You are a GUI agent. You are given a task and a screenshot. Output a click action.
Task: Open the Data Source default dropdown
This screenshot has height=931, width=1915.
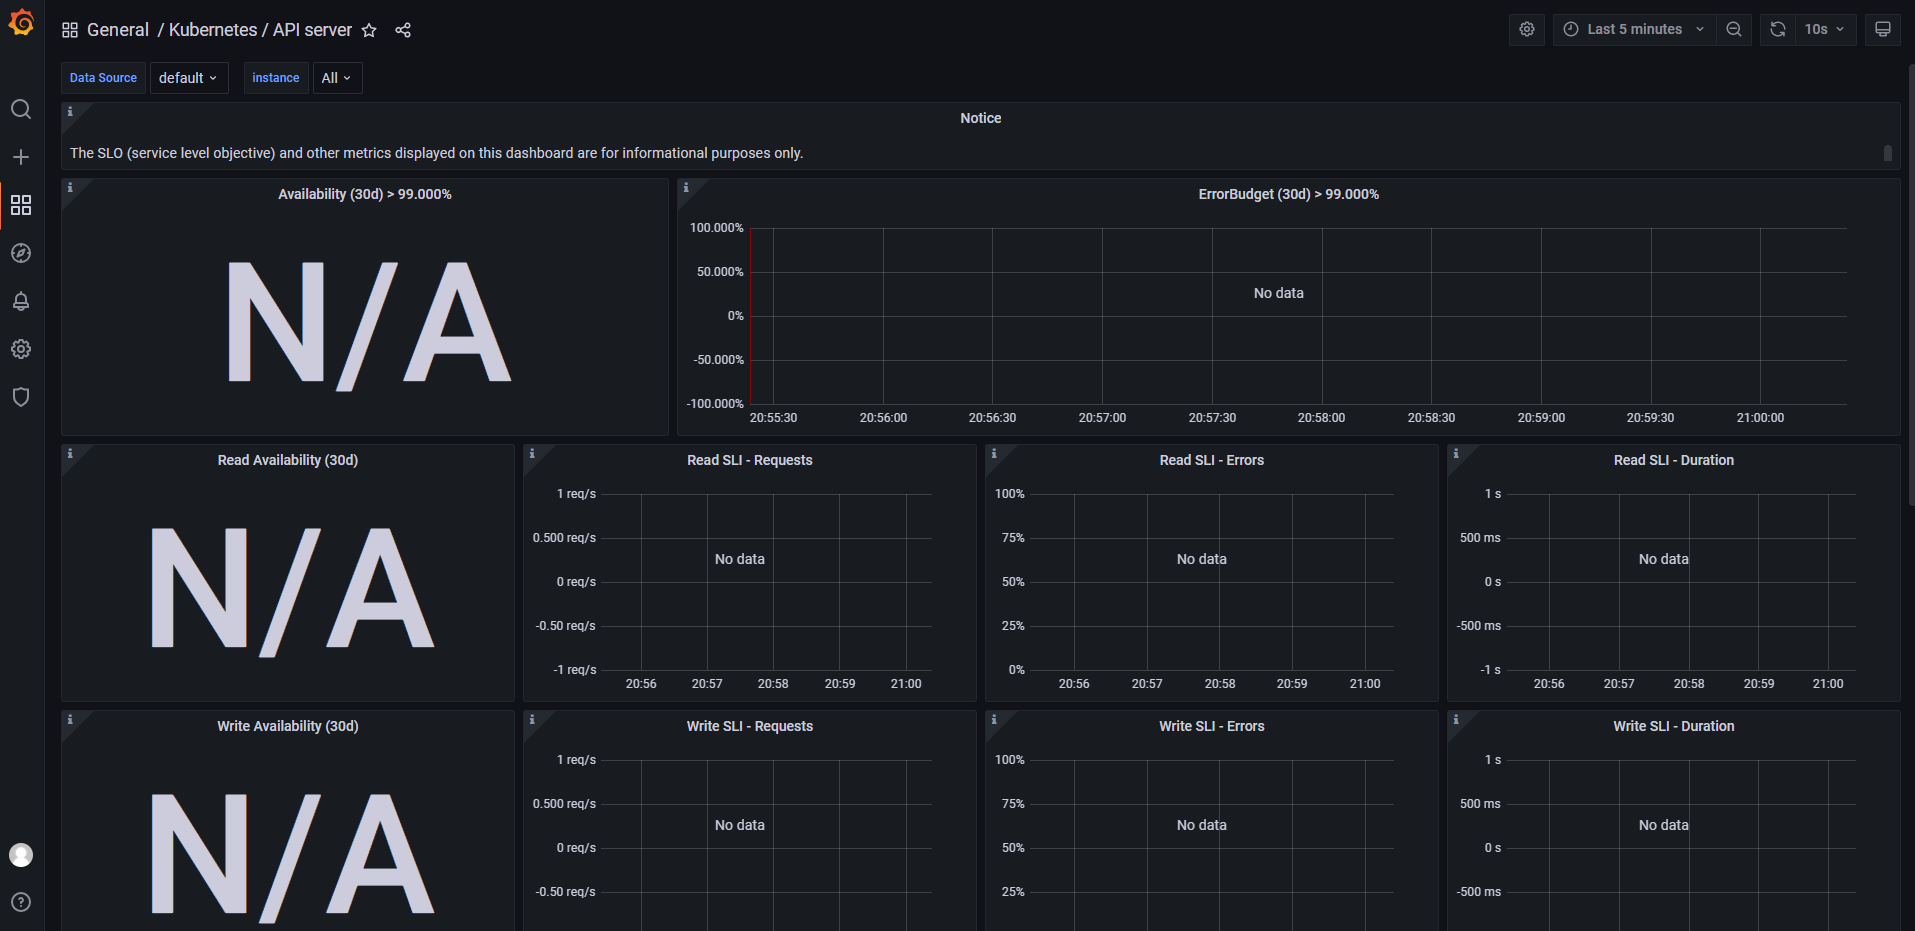point(189,78)
